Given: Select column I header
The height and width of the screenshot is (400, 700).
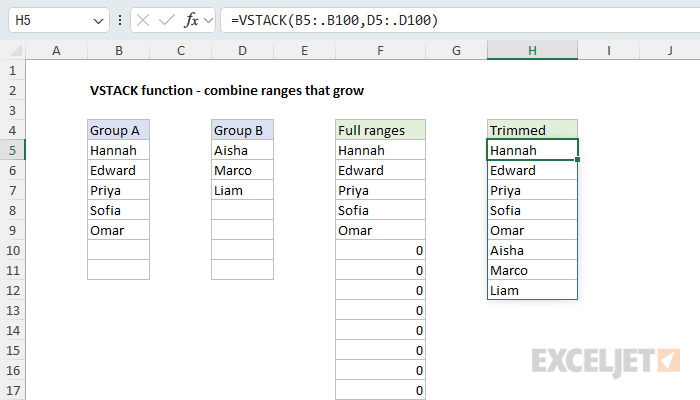Looking at the screenshot, I should pos(608,50).
